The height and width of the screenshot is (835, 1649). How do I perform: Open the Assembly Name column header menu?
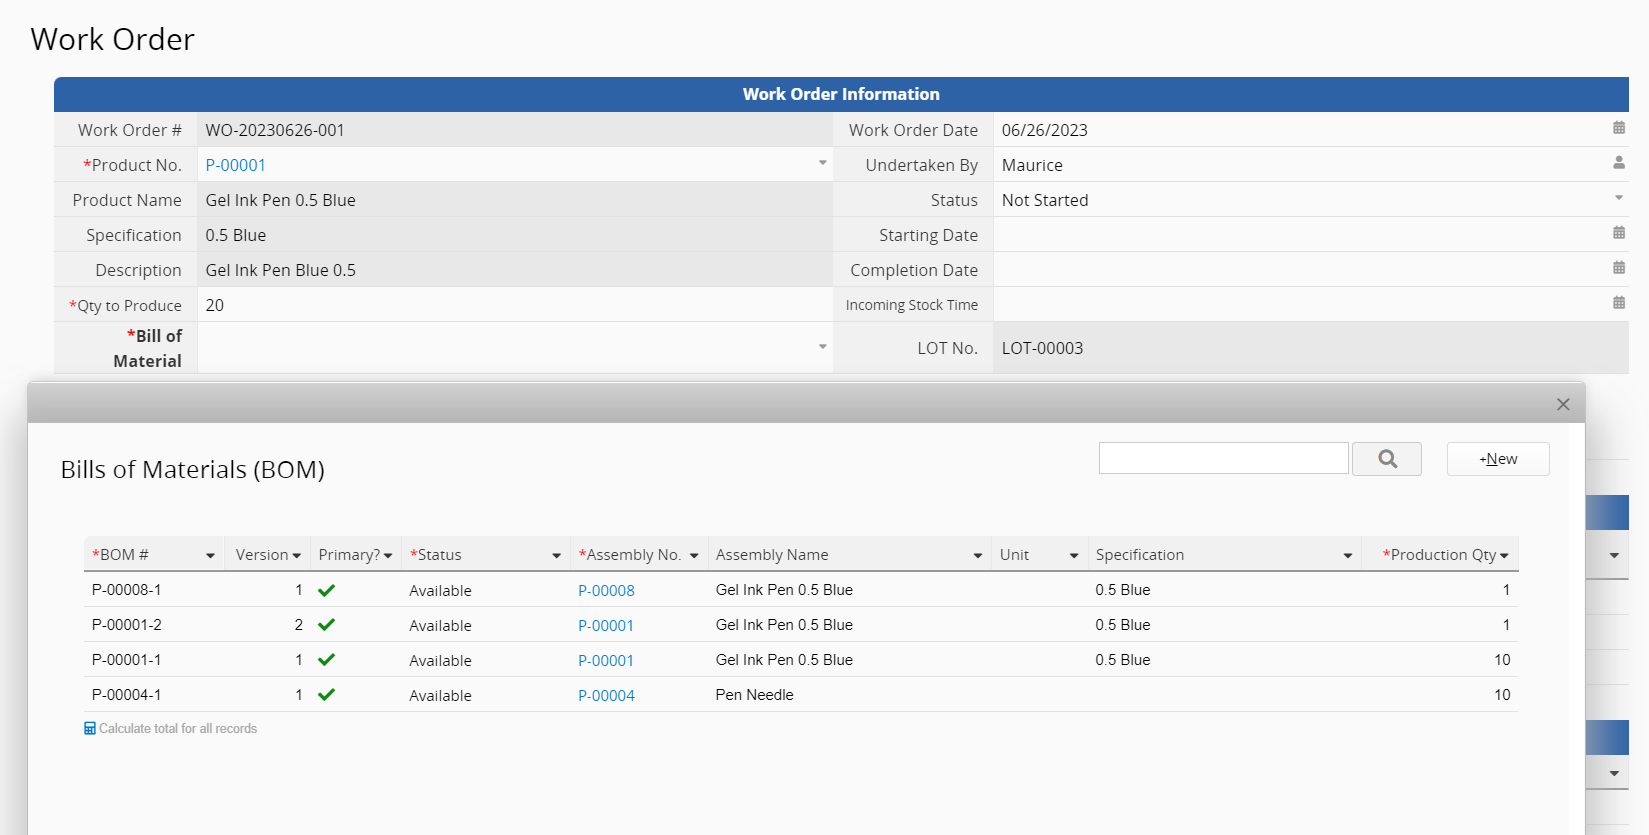coord(977,556)
